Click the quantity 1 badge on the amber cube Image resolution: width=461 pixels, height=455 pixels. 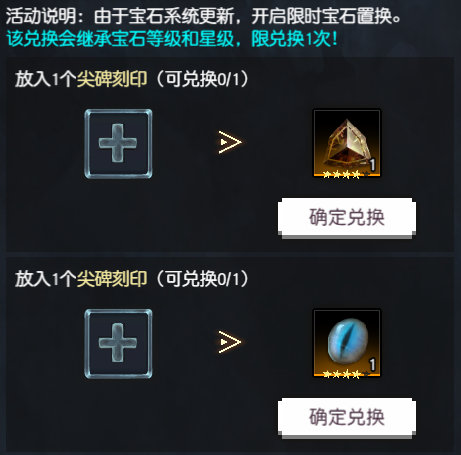coord(372,165)
